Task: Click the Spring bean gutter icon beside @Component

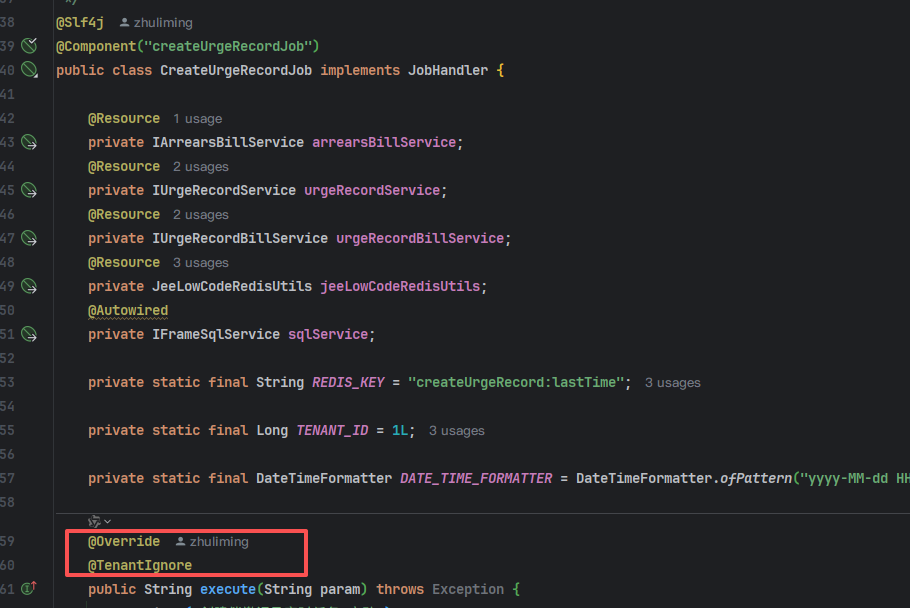Action: click(29, 46)
